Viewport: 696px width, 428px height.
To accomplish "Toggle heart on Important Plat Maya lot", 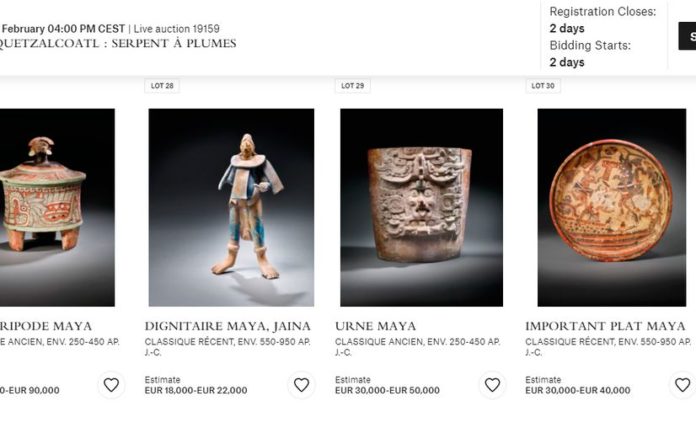I will pos(682,384).
